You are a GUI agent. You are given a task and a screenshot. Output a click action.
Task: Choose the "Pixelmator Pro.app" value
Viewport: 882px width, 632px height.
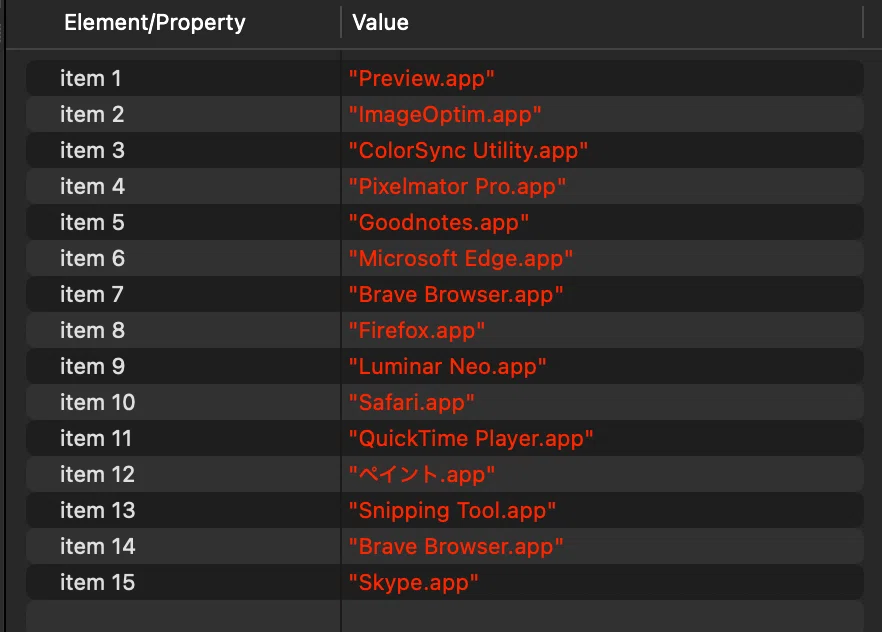point(457,187)
